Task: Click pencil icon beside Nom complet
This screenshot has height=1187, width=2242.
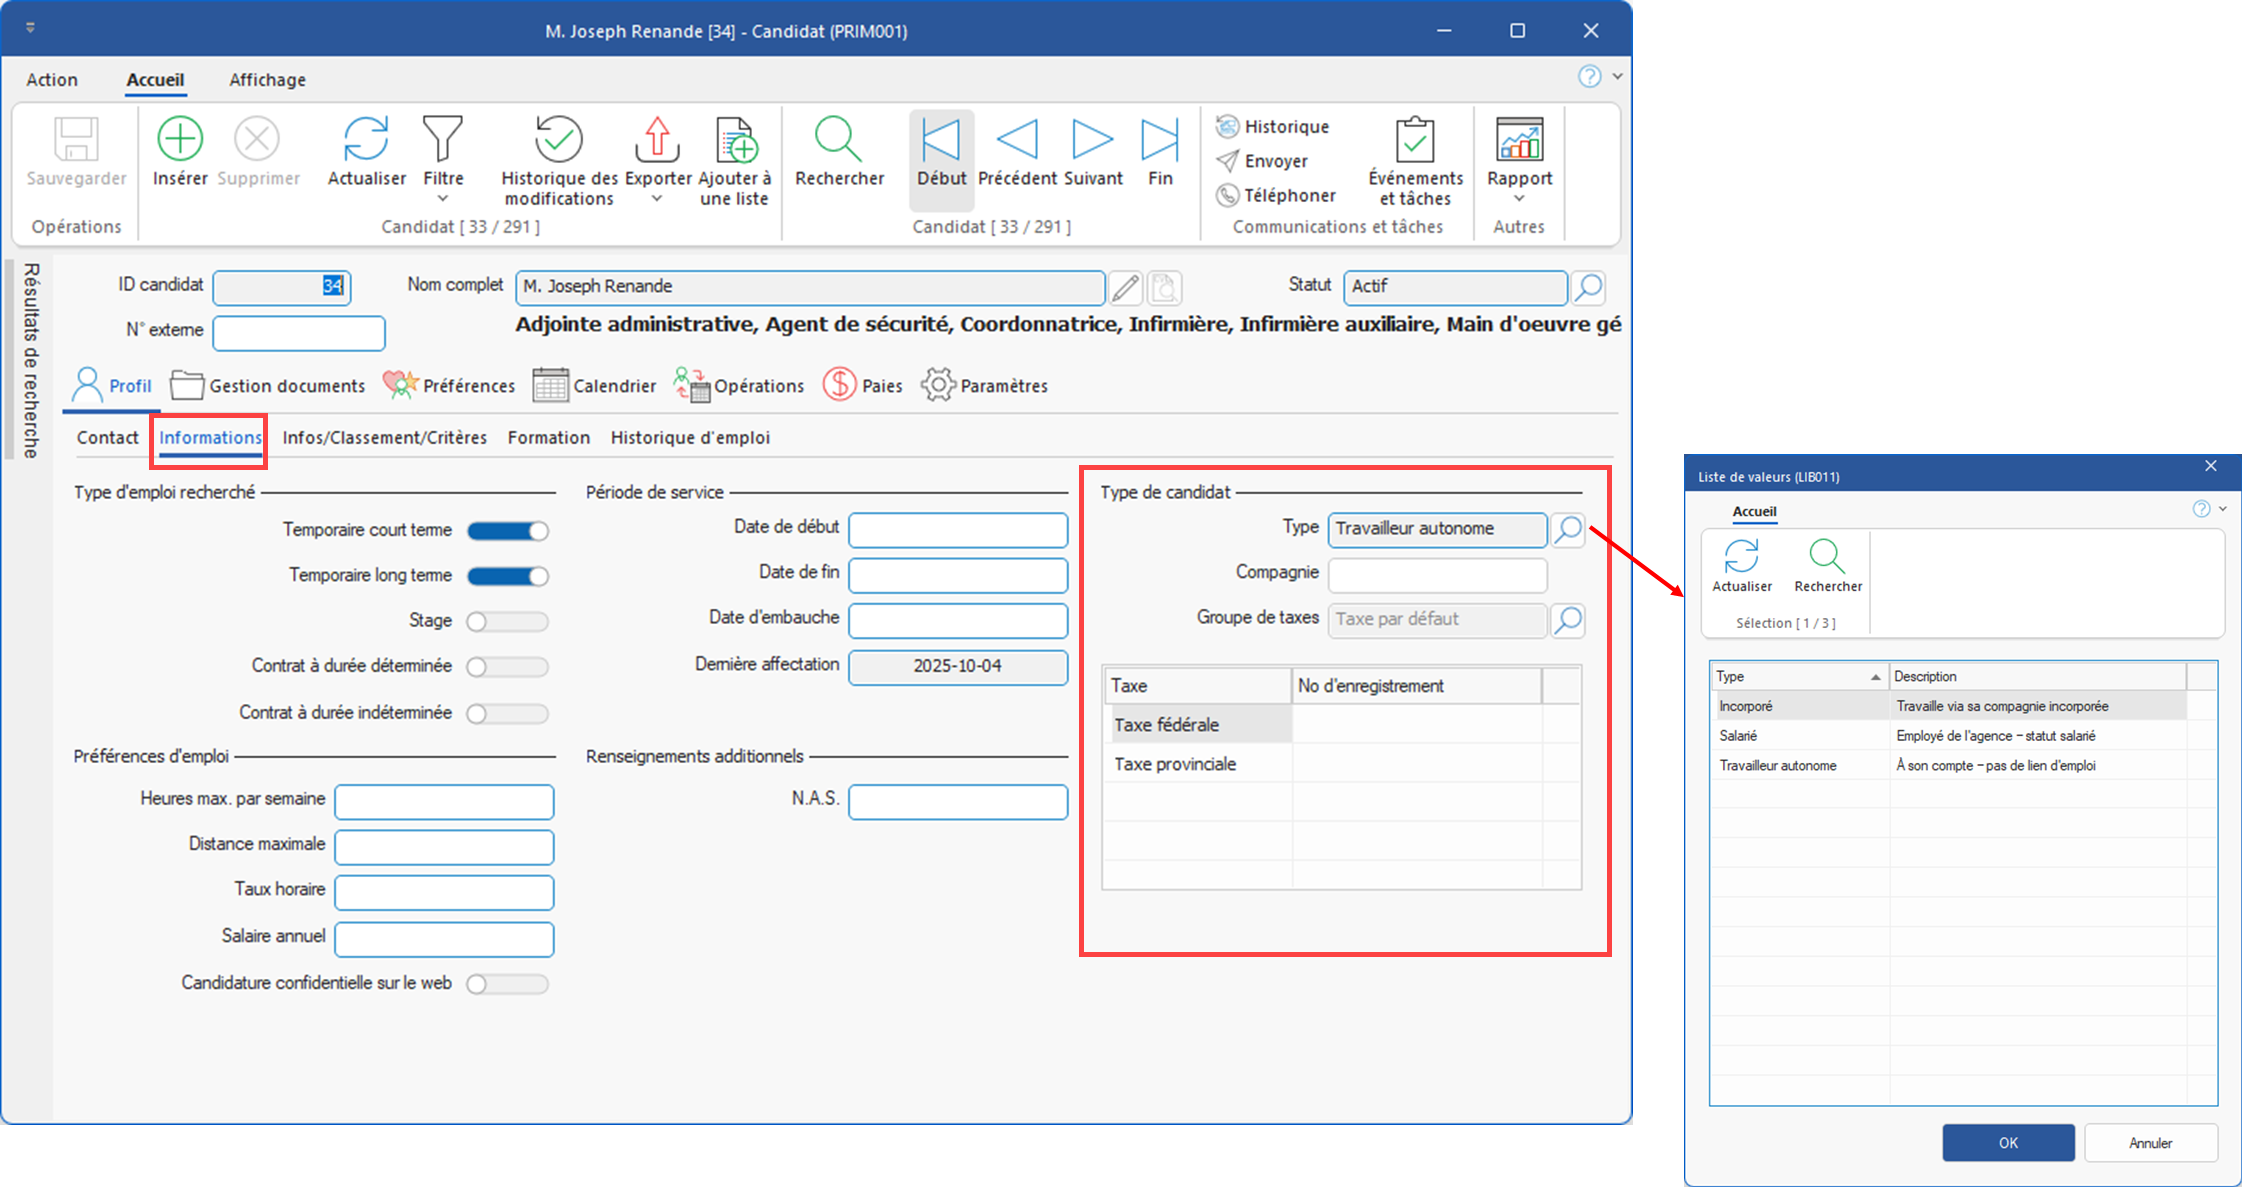Action: click(1125, 288)
